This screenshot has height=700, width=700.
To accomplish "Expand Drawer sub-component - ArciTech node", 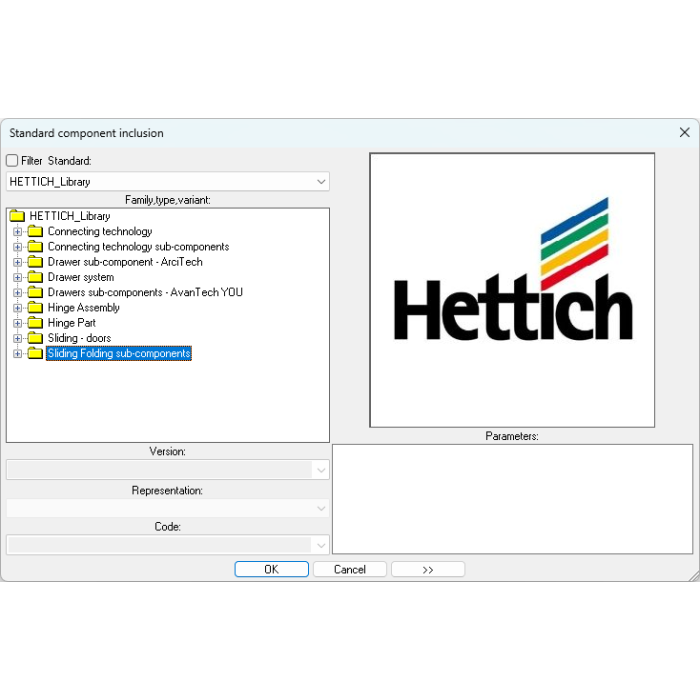I will (x=17, y=262).
